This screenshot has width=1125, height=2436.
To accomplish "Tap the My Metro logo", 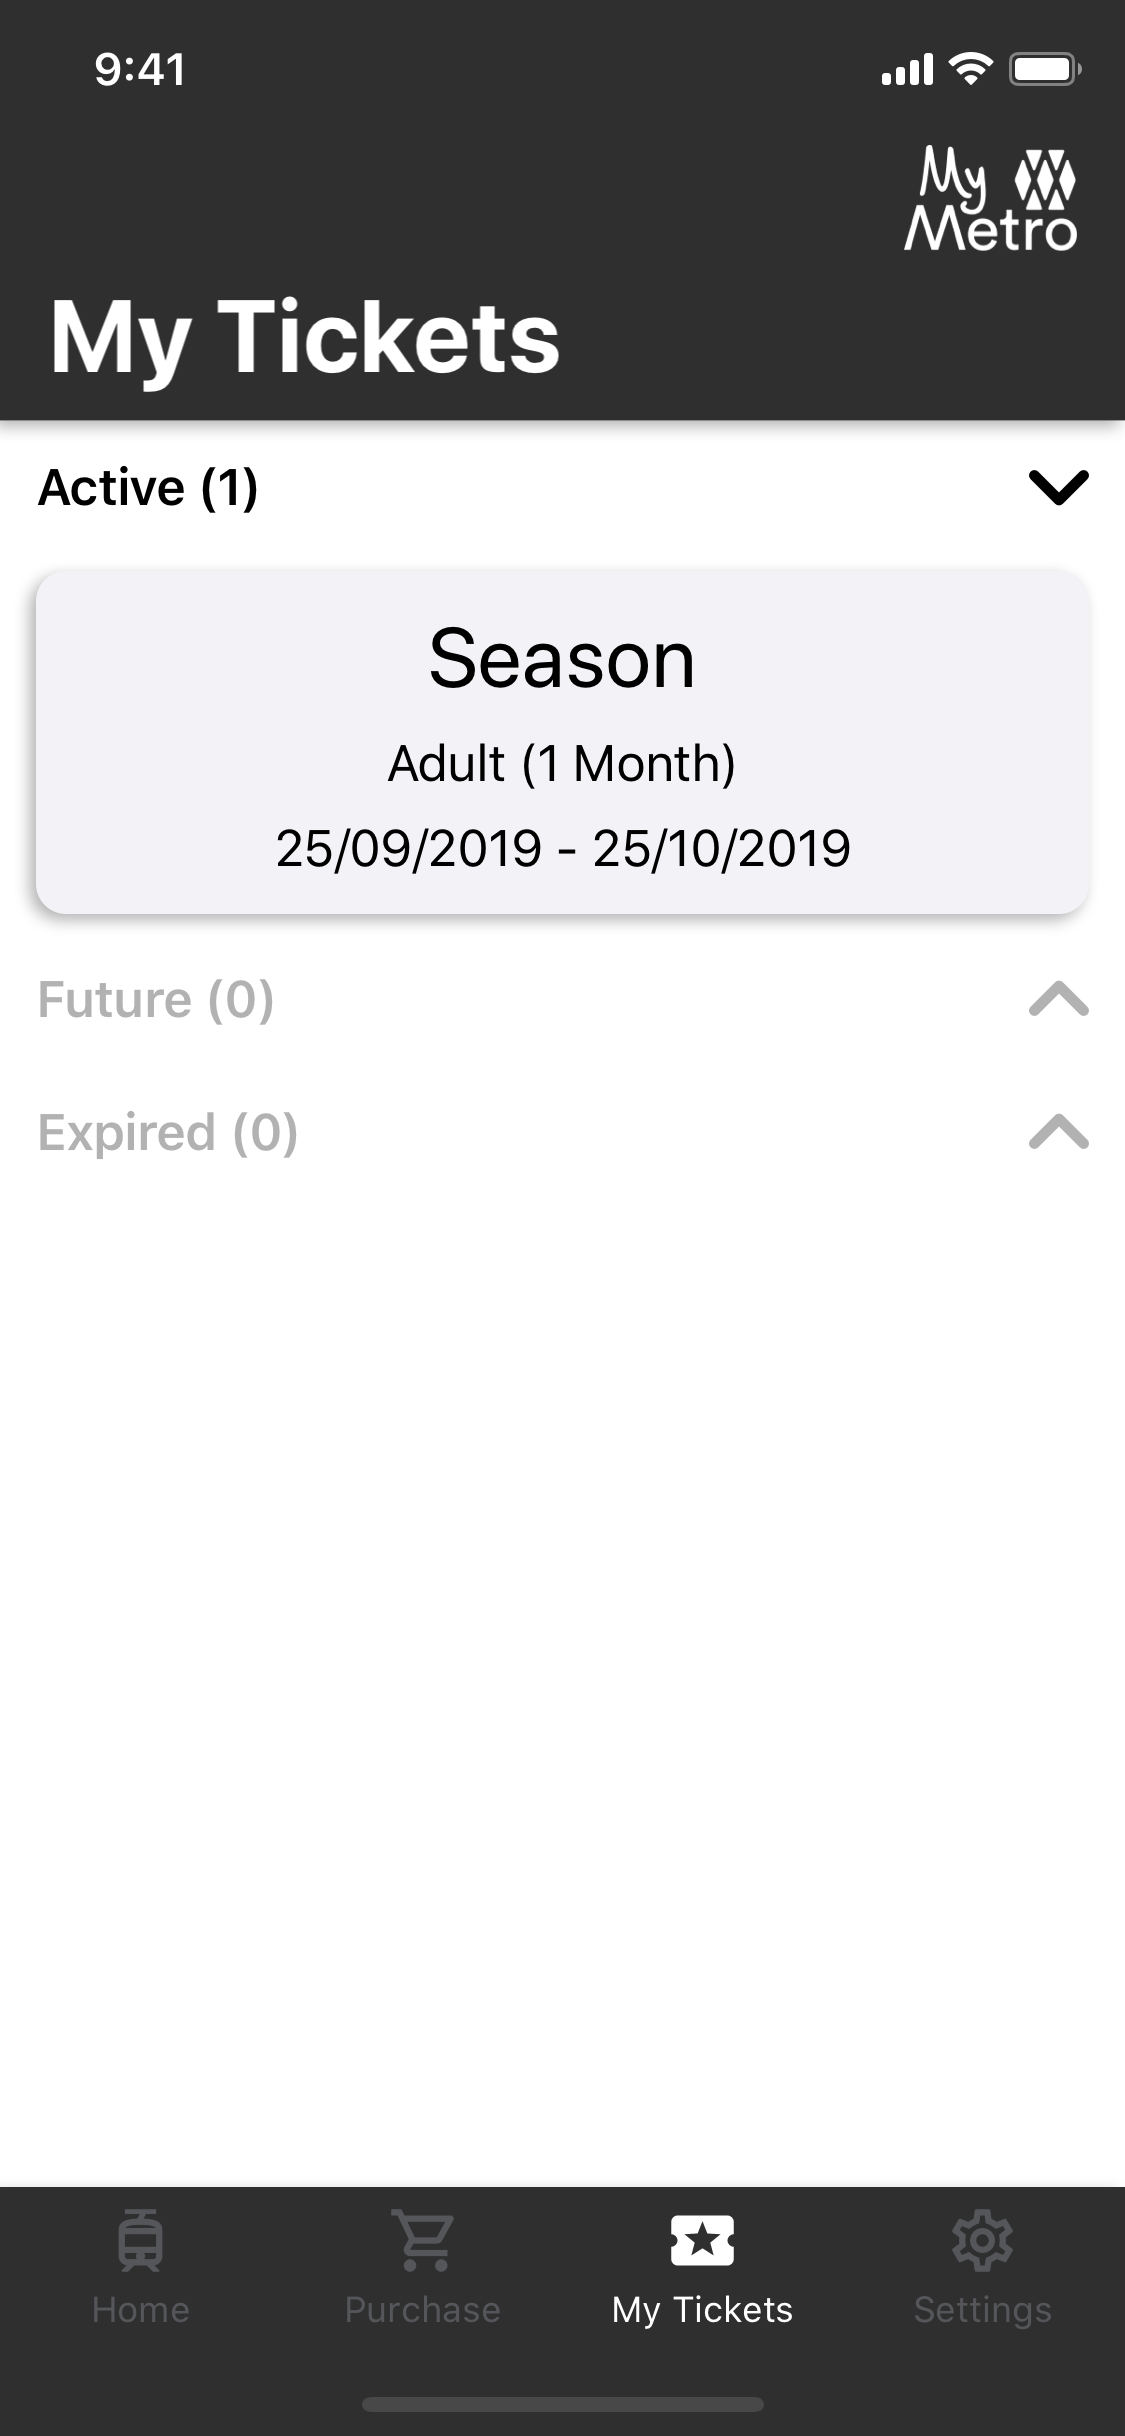I will (991, 198).
